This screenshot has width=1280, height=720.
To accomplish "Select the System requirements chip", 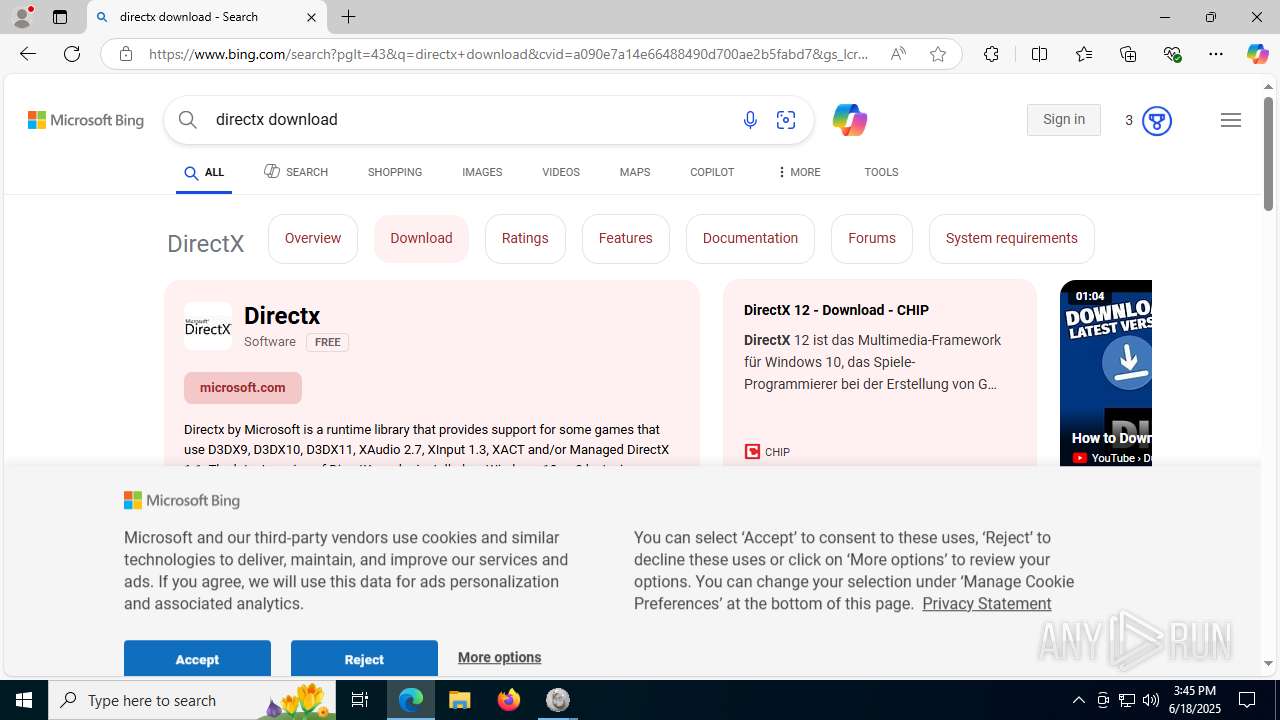I will tap(1012, 239).
